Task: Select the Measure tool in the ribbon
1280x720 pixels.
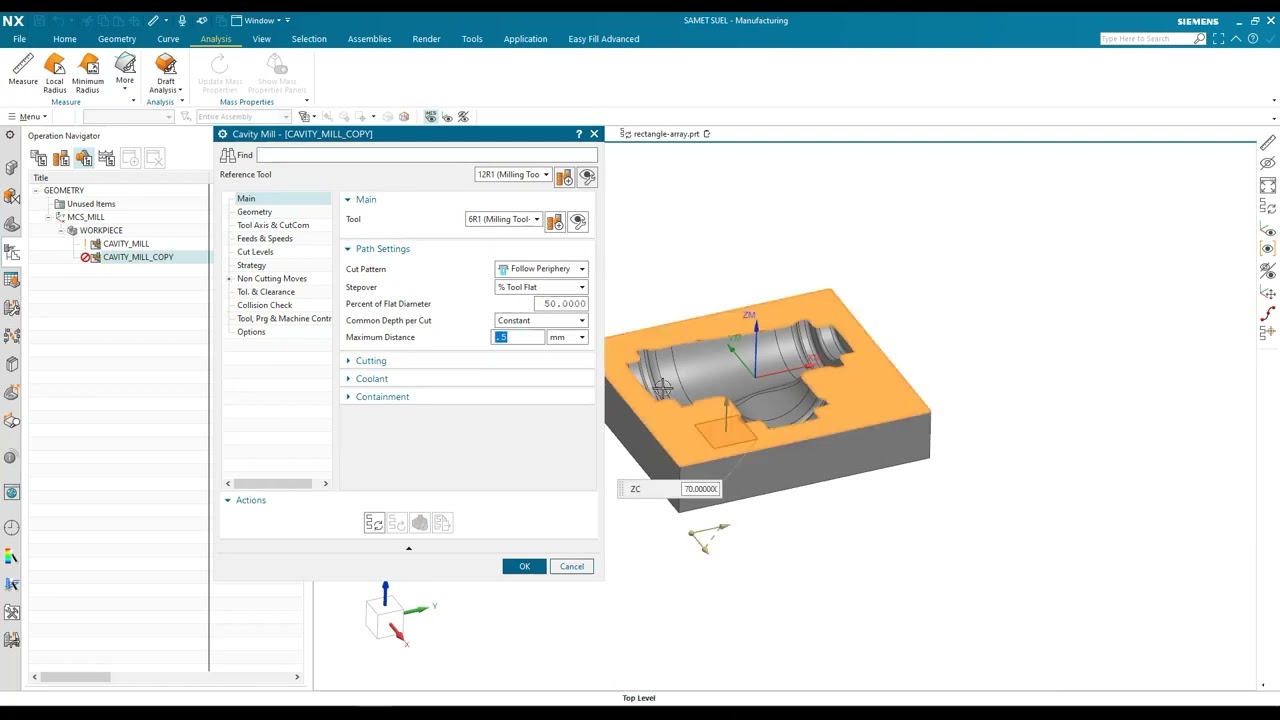Action: pyautogui.click(x=23, y=72)
